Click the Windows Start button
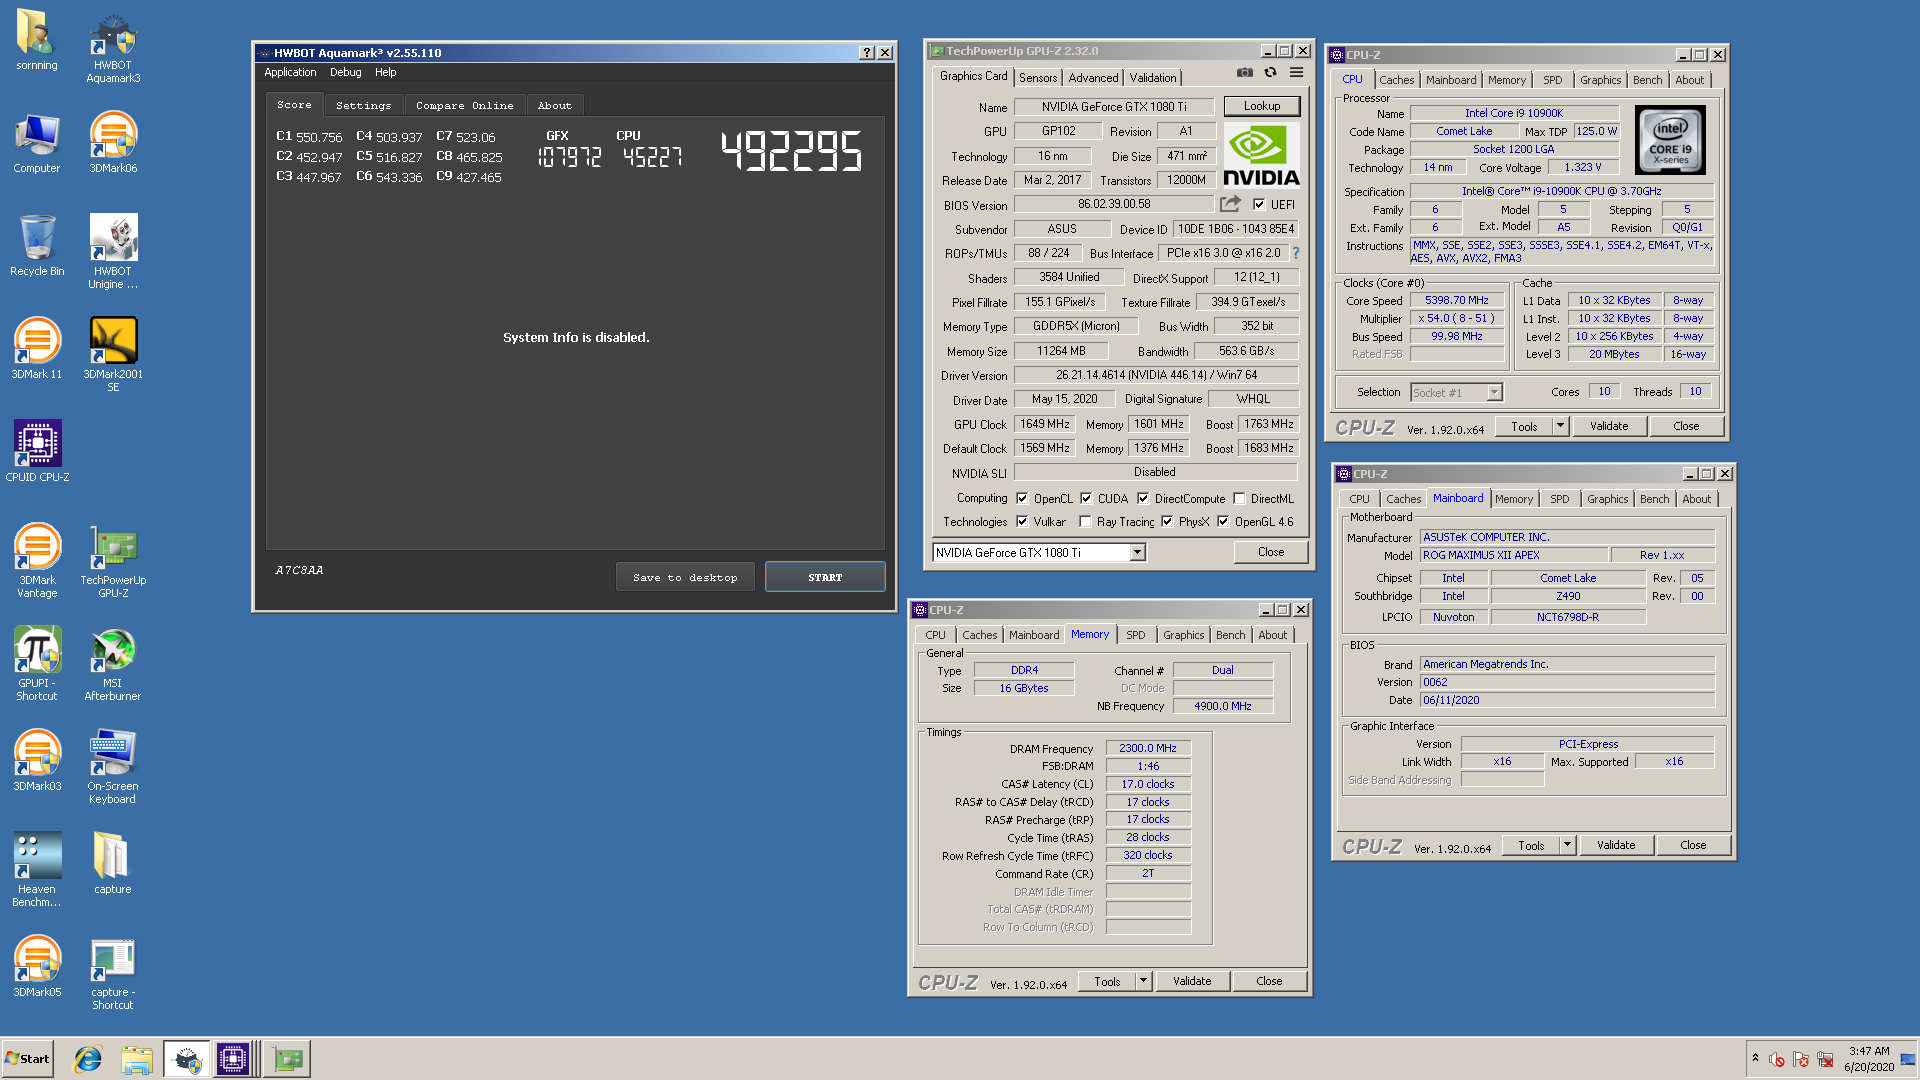Image resolution: width=1920 pixels, height=1080 pixels. [28, 1059]
